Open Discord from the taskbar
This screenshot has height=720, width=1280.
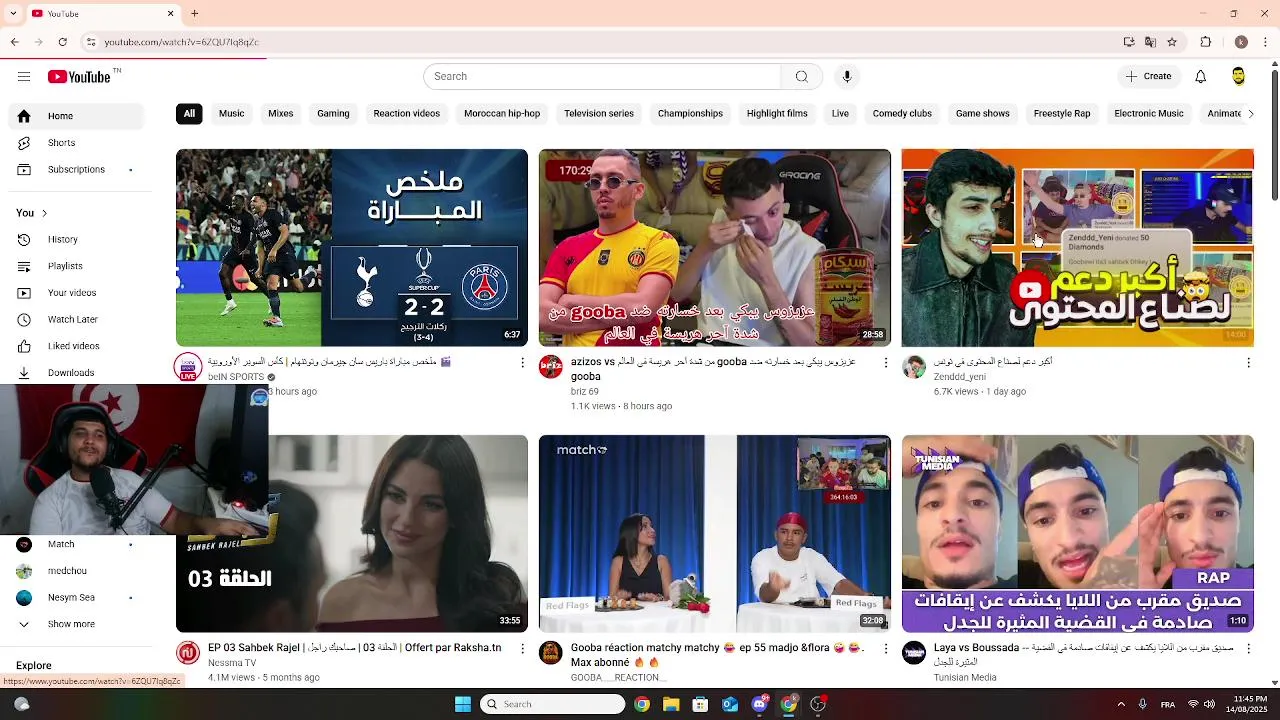point(759,704)
